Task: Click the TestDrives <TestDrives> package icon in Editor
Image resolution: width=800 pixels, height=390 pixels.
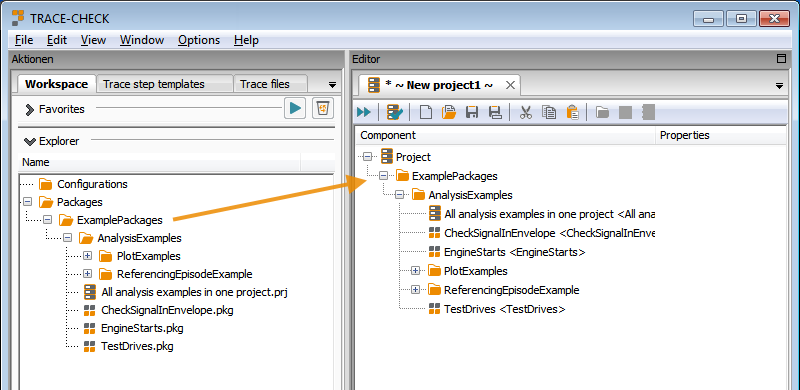Action: point(435,309)
